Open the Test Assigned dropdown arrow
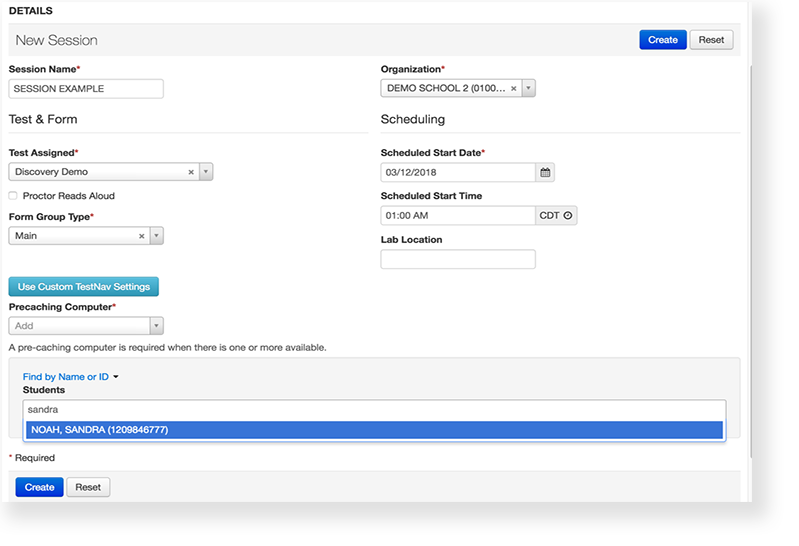Image resolution: width=799 pixels, height=546 pixels. [x=206, y=172]
